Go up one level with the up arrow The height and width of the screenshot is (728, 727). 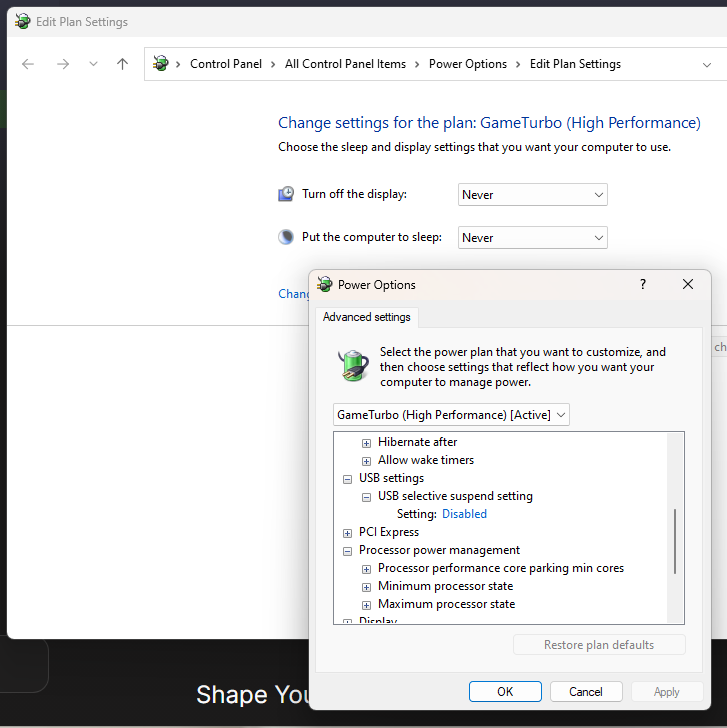(123, 64)
